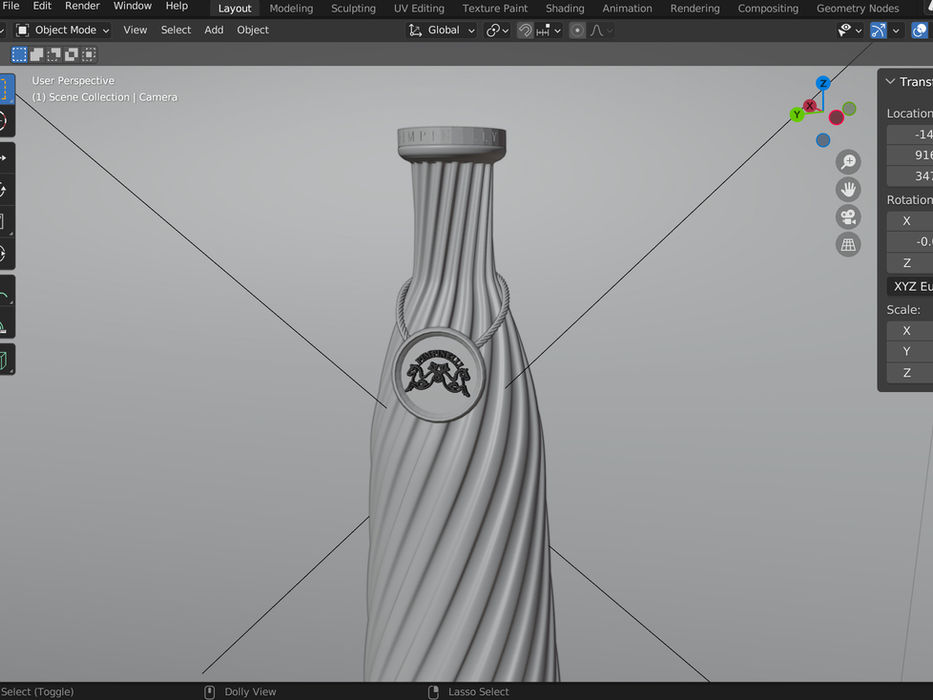Click the Scale Y value field
The image size is (933, 700).
[910, 352]
